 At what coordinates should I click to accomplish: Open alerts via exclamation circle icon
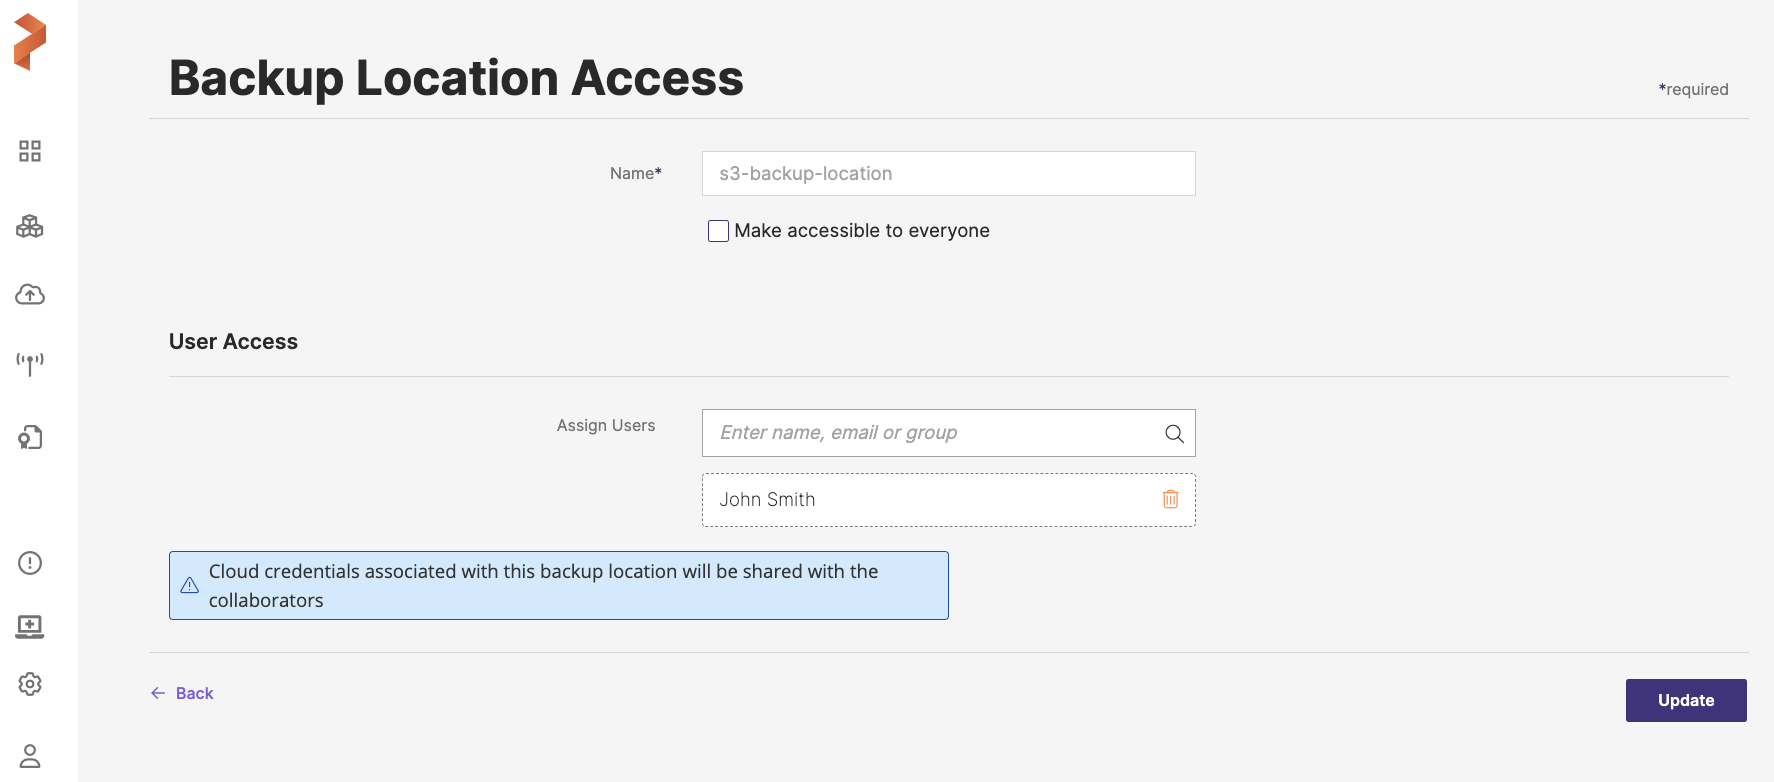30,563
